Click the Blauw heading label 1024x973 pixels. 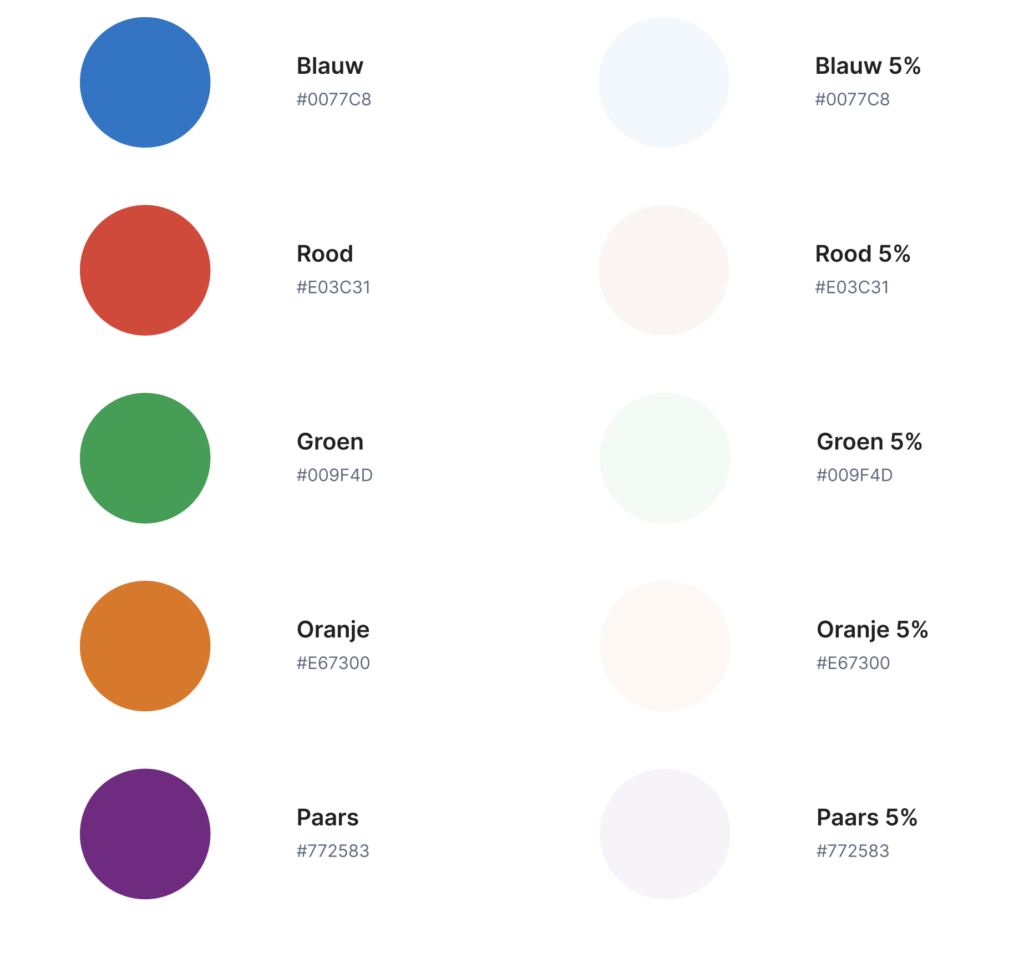330,66
